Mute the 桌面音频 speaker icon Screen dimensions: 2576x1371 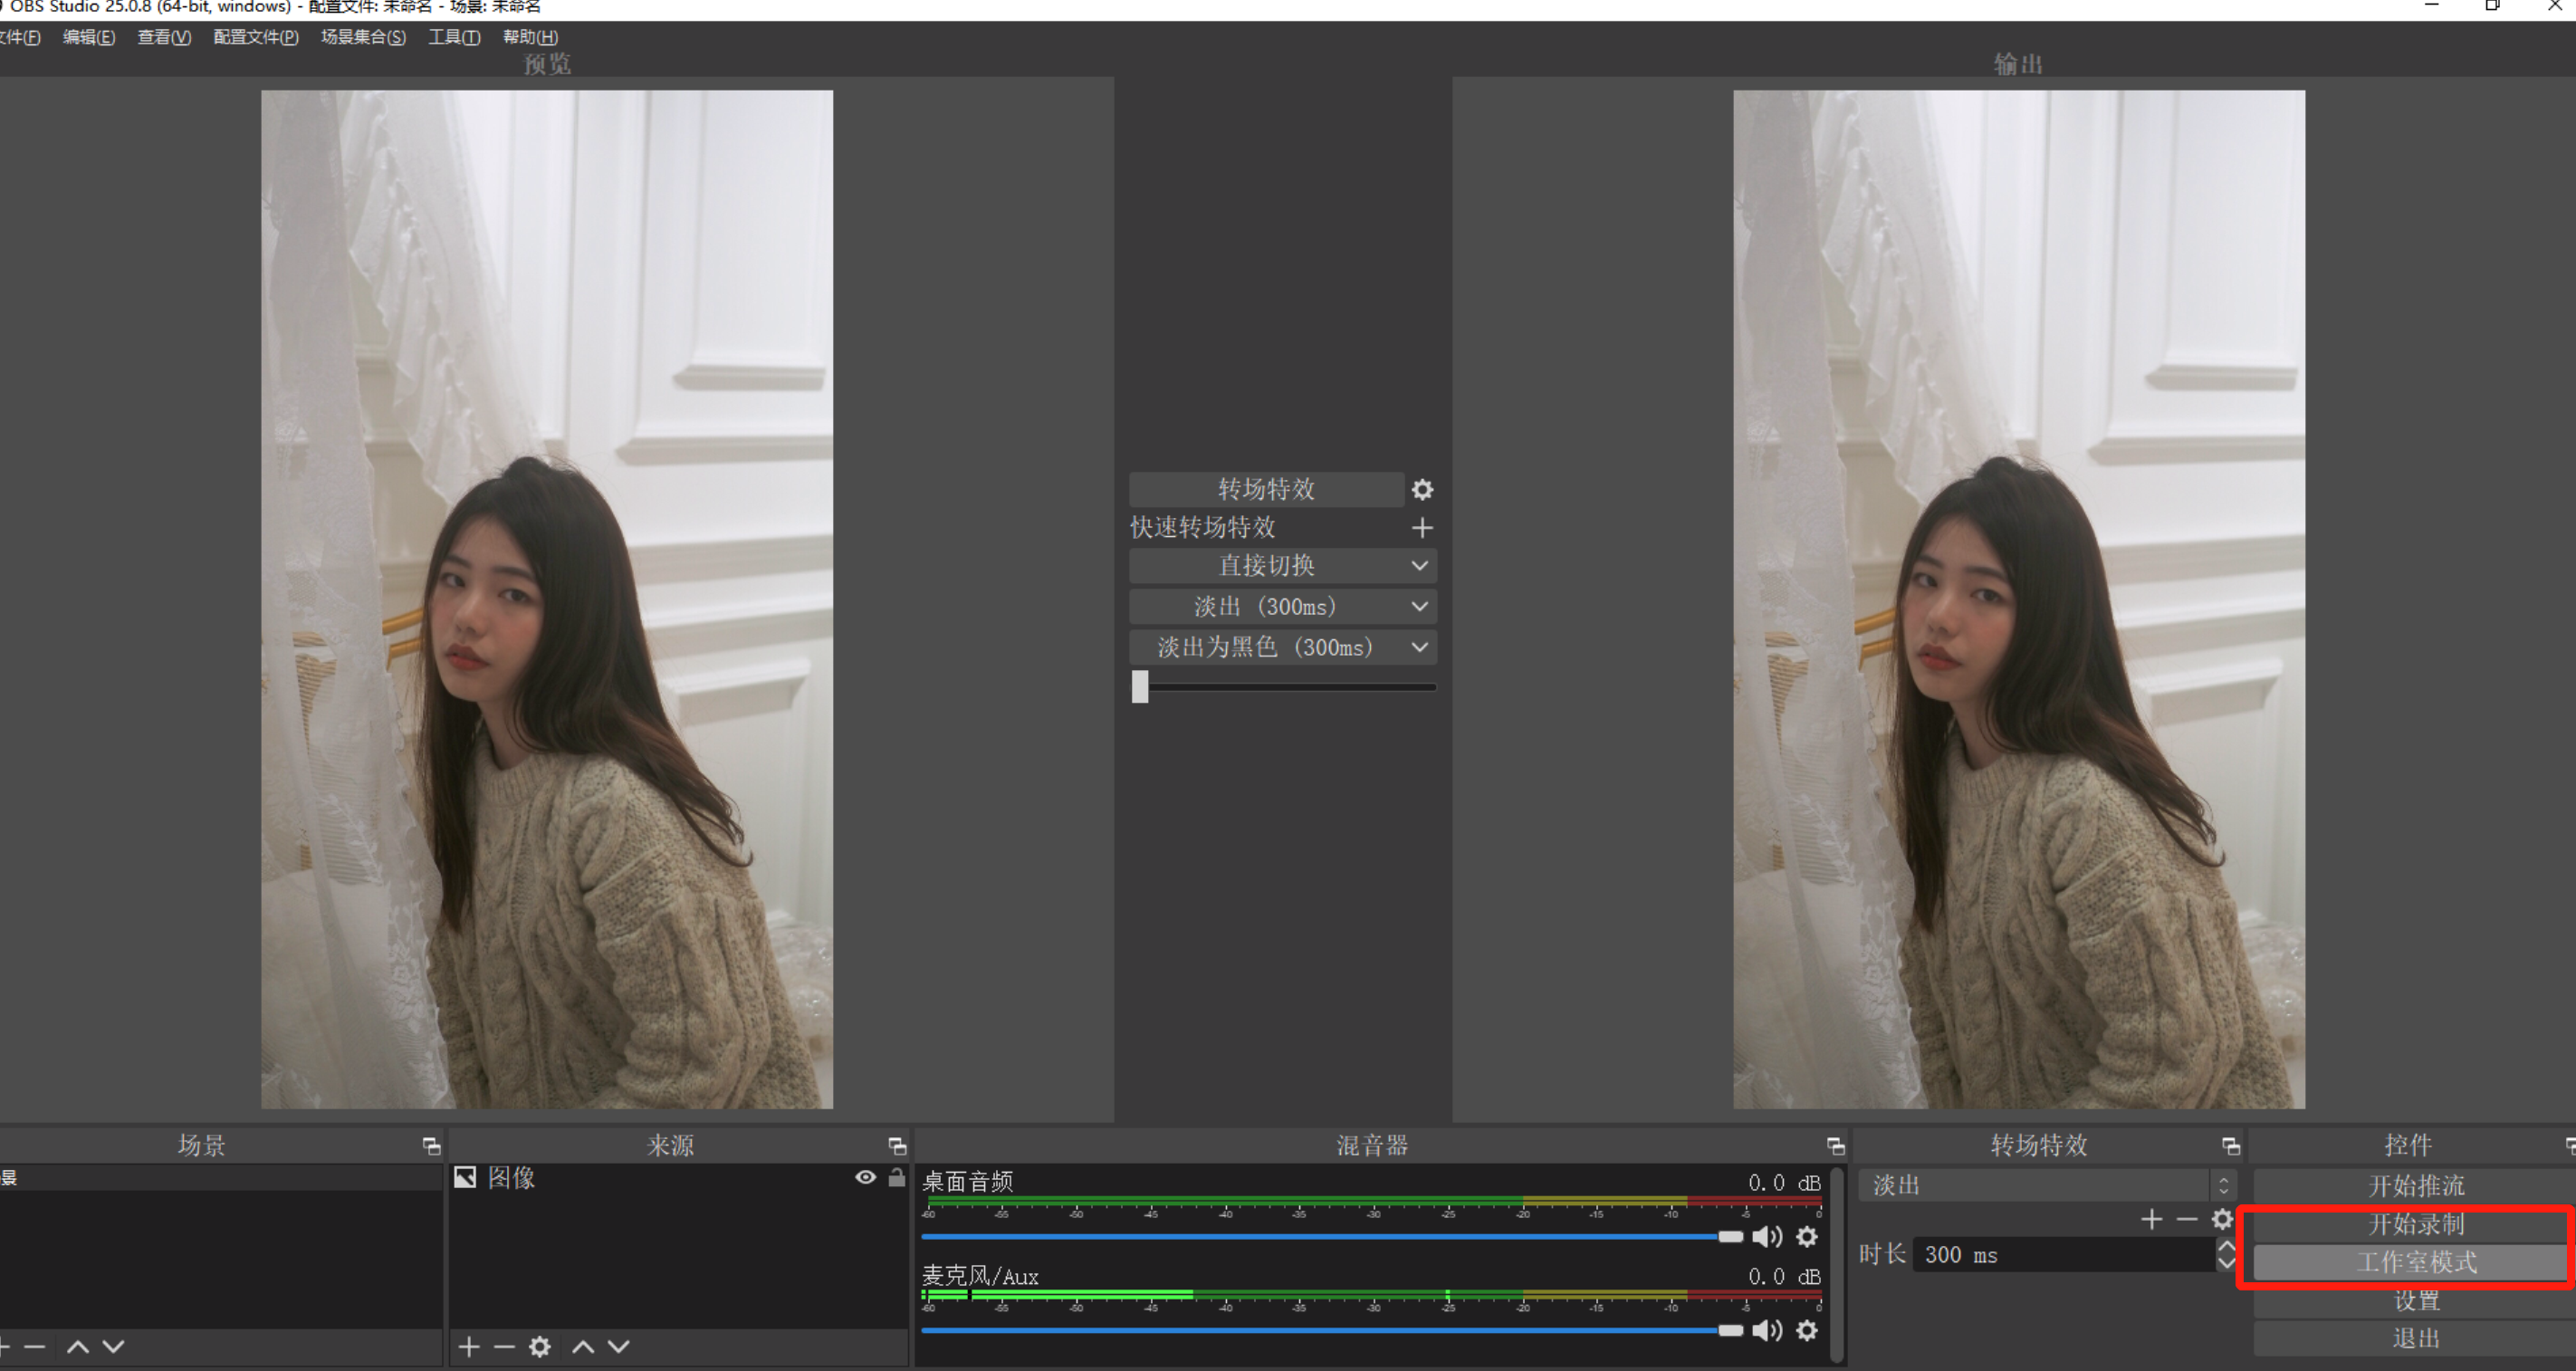[1767, 1237]
